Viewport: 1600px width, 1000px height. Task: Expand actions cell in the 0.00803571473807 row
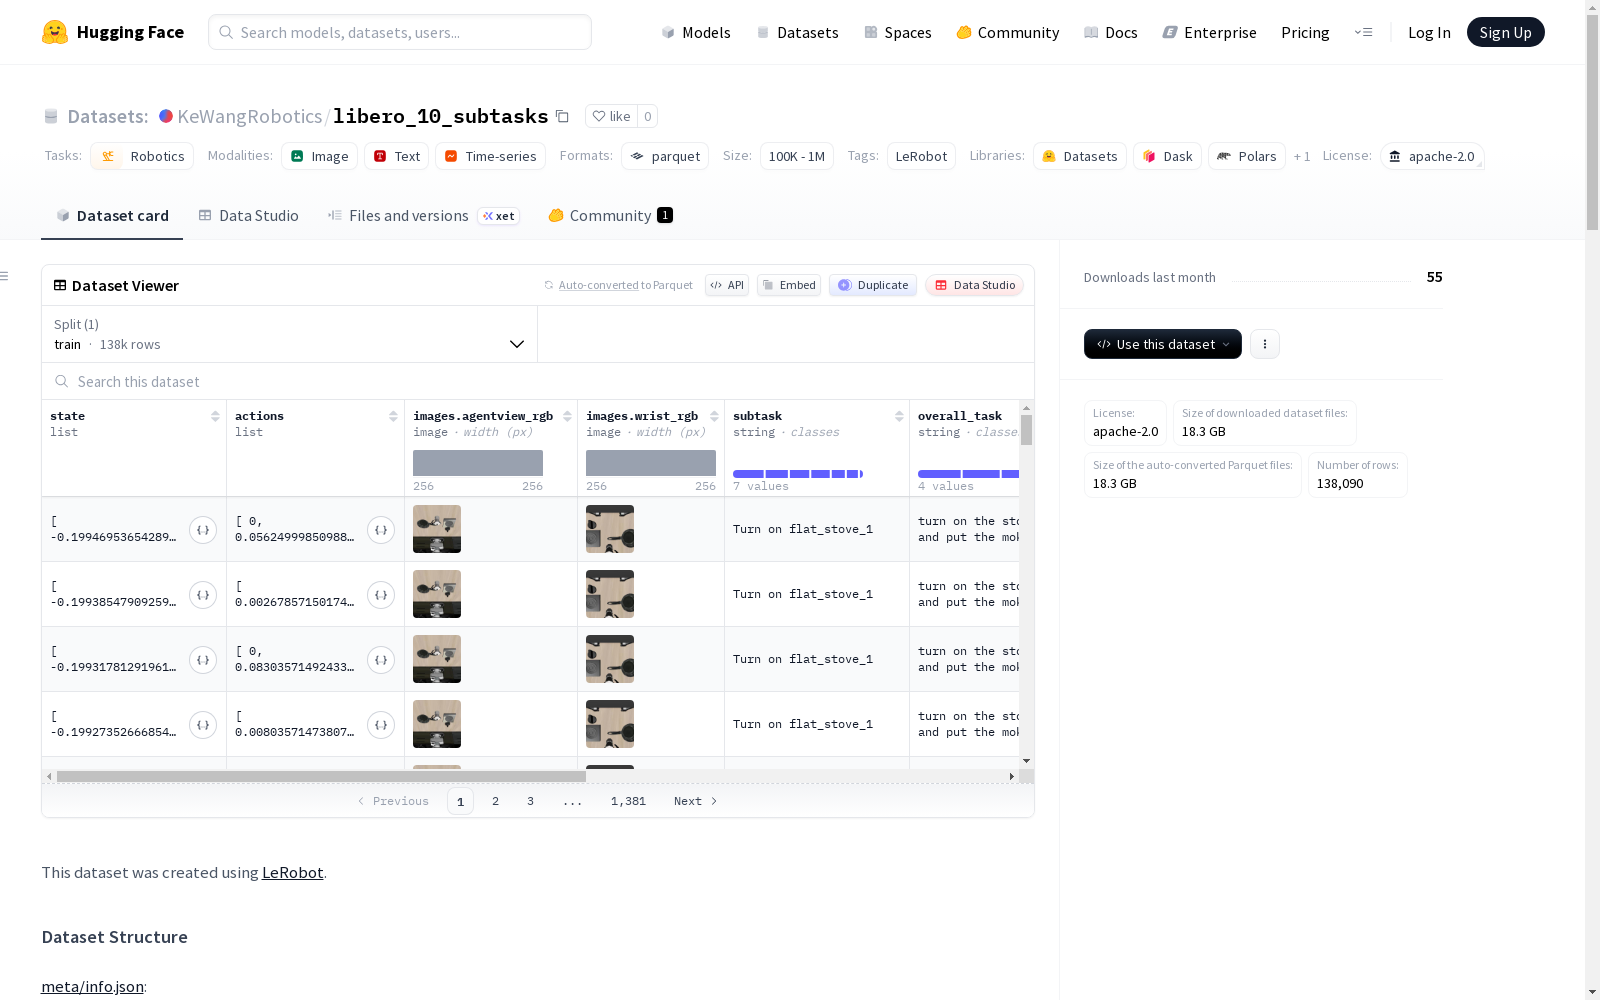coord(381,725)
